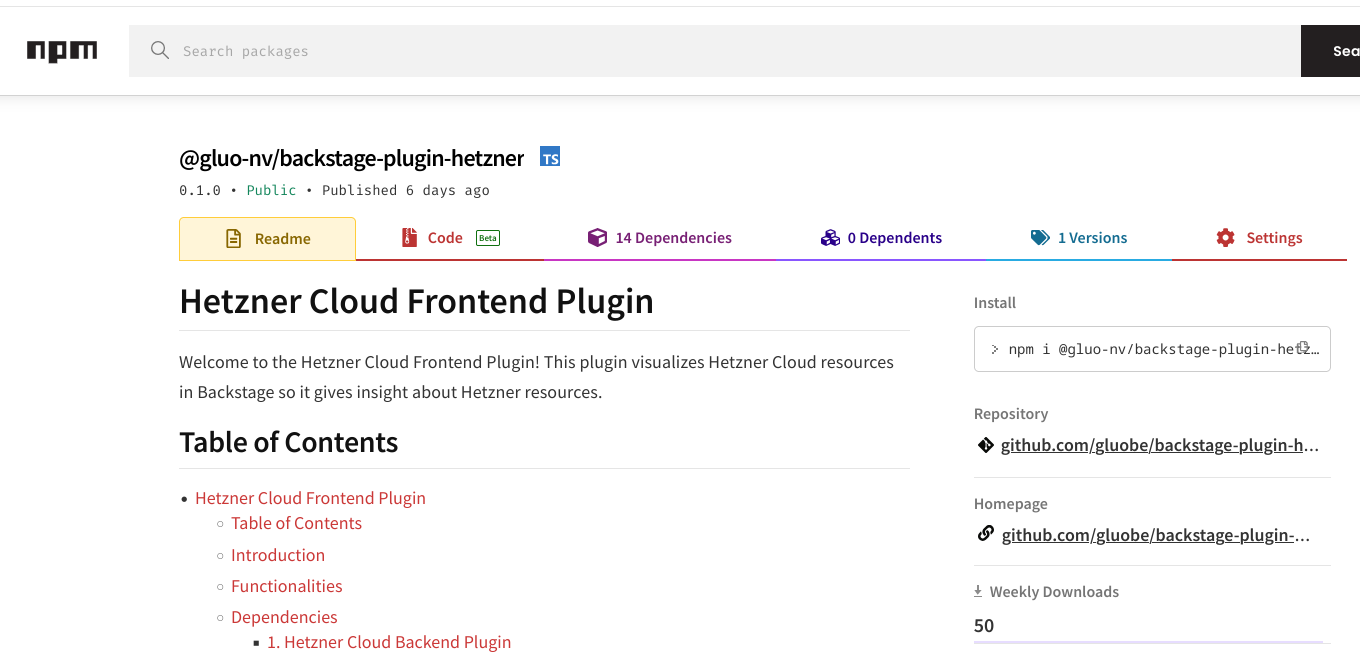The image size is (1360, 657).
Task: Click the homepage chain-link icon
Action: [x=985, y=534]
